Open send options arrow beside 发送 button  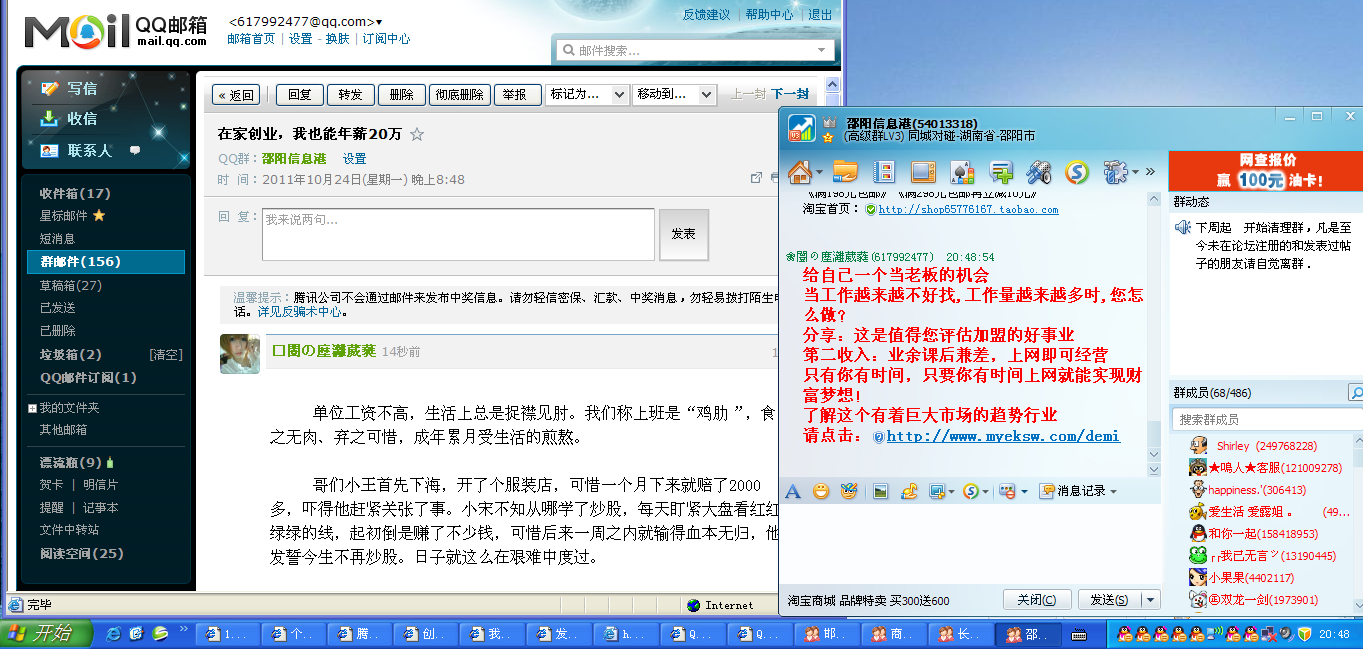click(x=1149, y=600)
